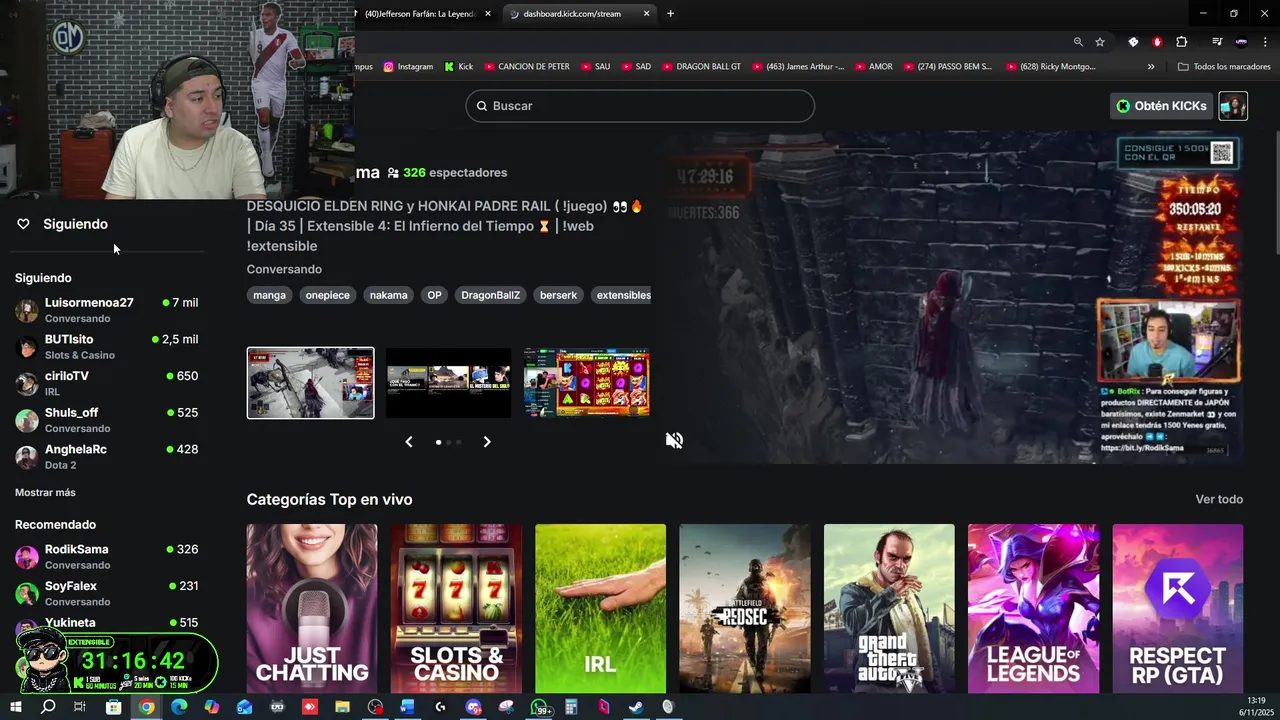Open the Slots & Casino category card
Screen dimensions: 1280x720
click(456, 608)
